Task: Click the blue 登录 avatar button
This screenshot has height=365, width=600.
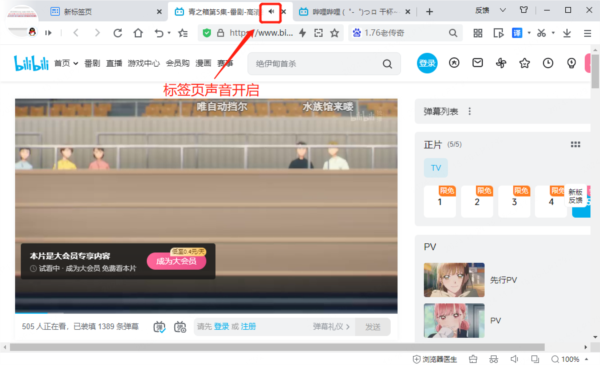Action: click(427, 63)
